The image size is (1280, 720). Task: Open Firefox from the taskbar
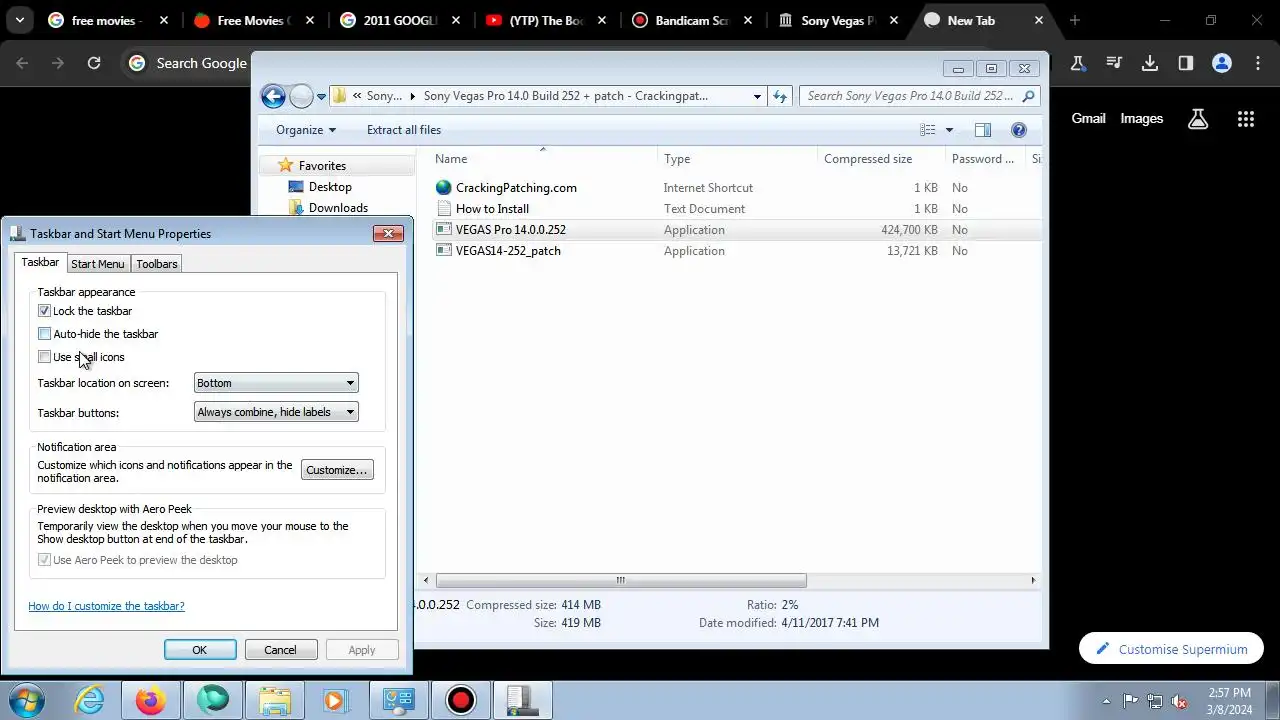coord(151,700)
